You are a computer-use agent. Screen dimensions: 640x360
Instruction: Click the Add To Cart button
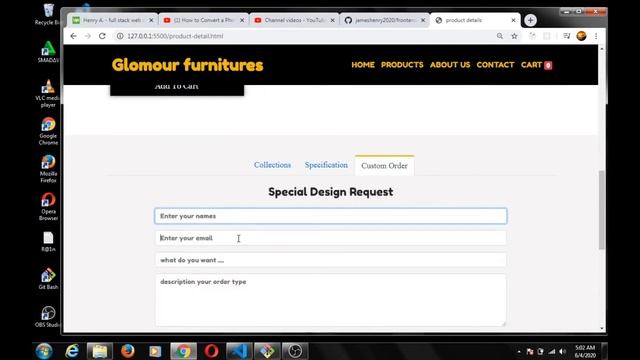(177, 89)
